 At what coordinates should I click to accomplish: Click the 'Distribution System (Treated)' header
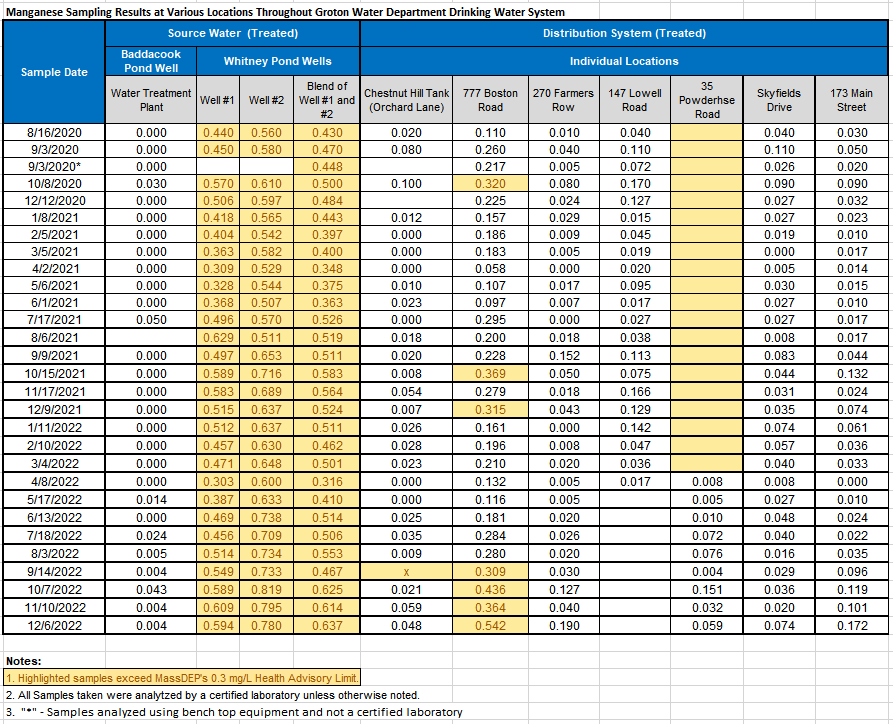(624, 33)
